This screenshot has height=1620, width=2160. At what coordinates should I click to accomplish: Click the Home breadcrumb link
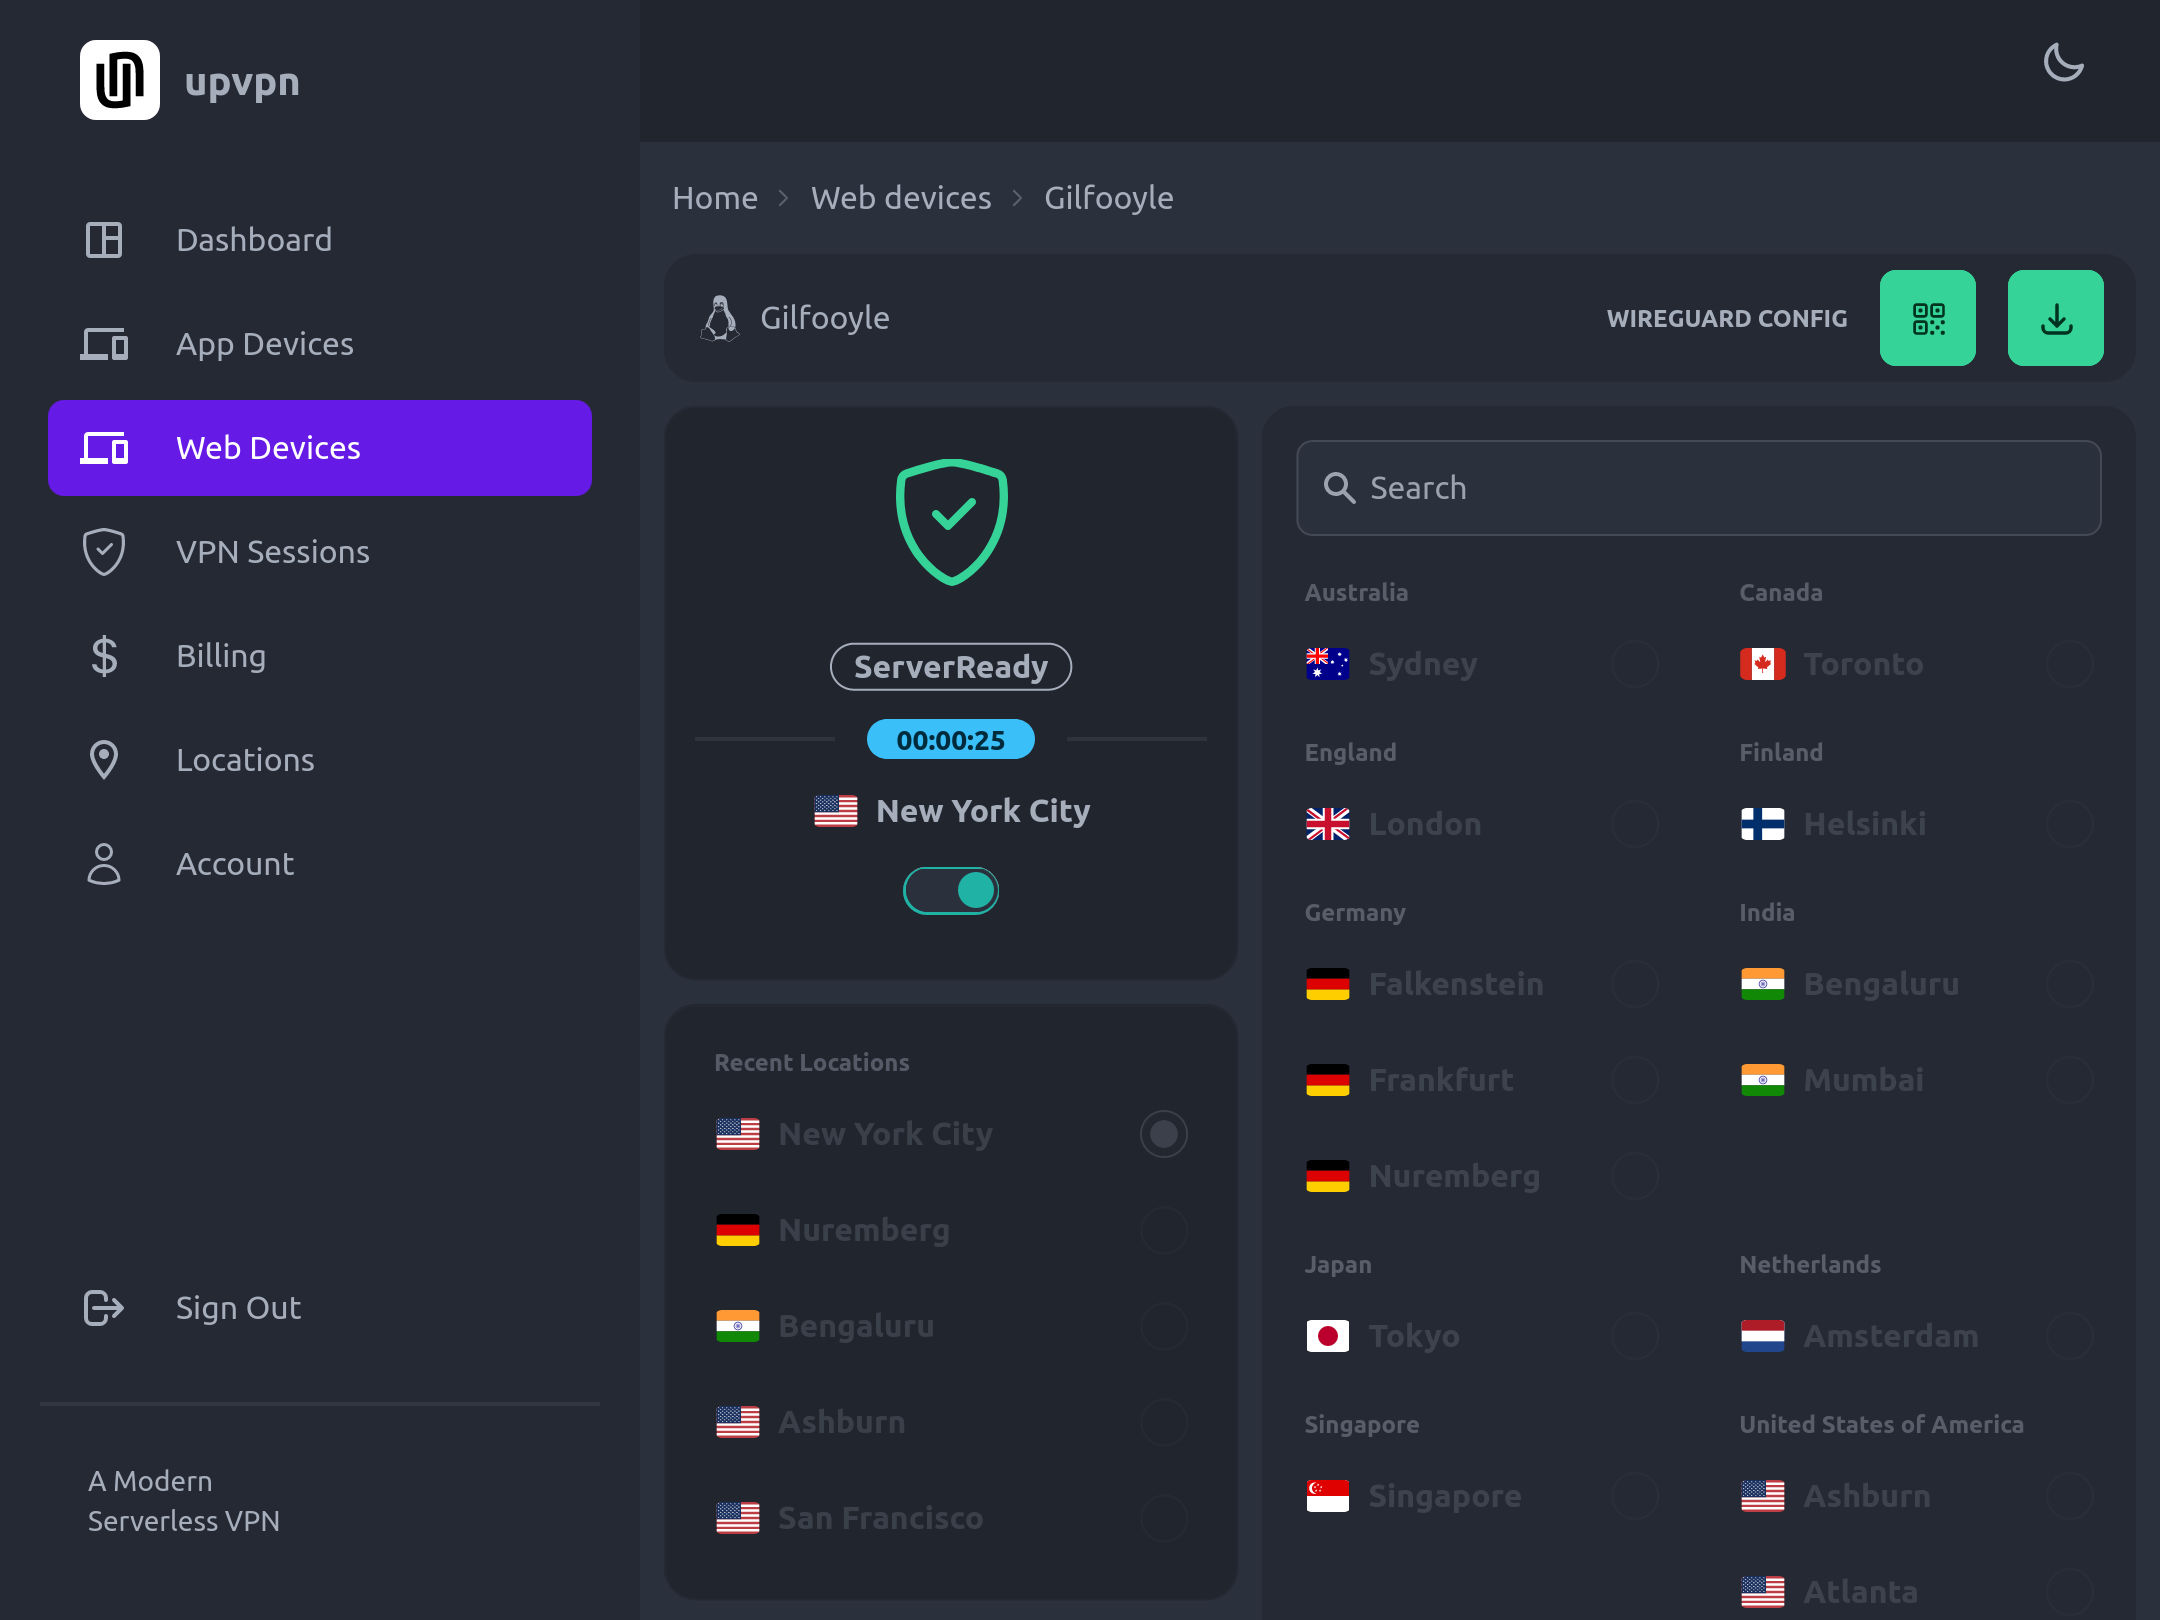coord(715,198)
